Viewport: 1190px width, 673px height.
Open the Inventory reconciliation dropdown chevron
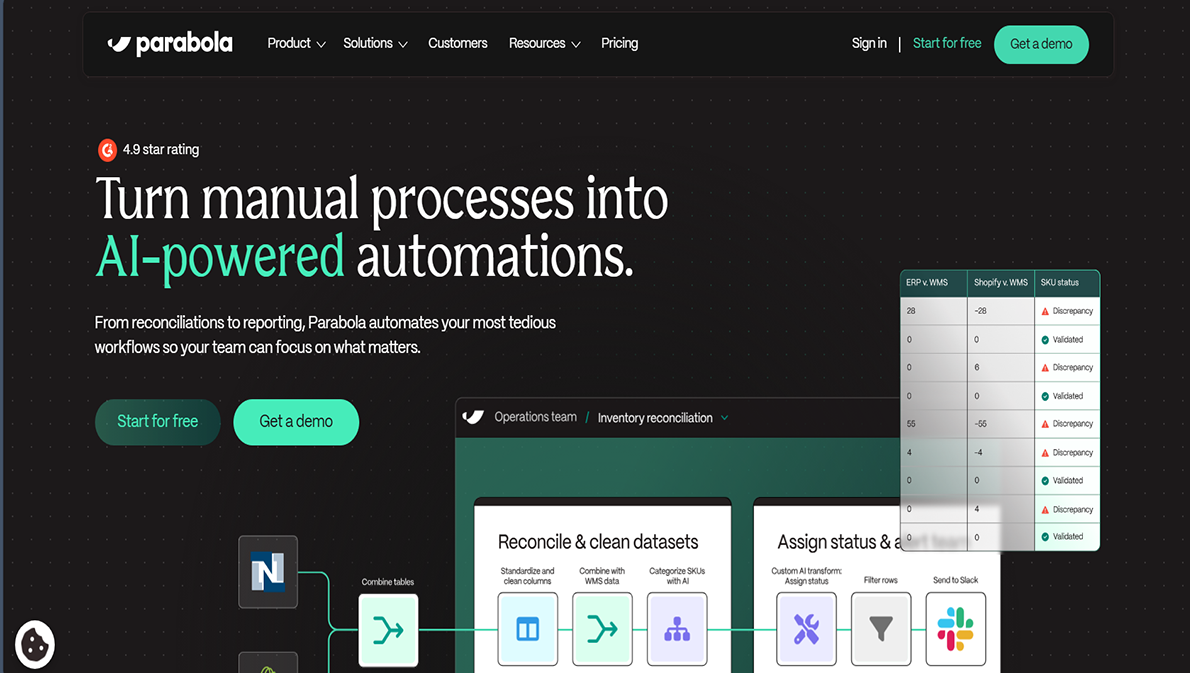pos(724,418)
